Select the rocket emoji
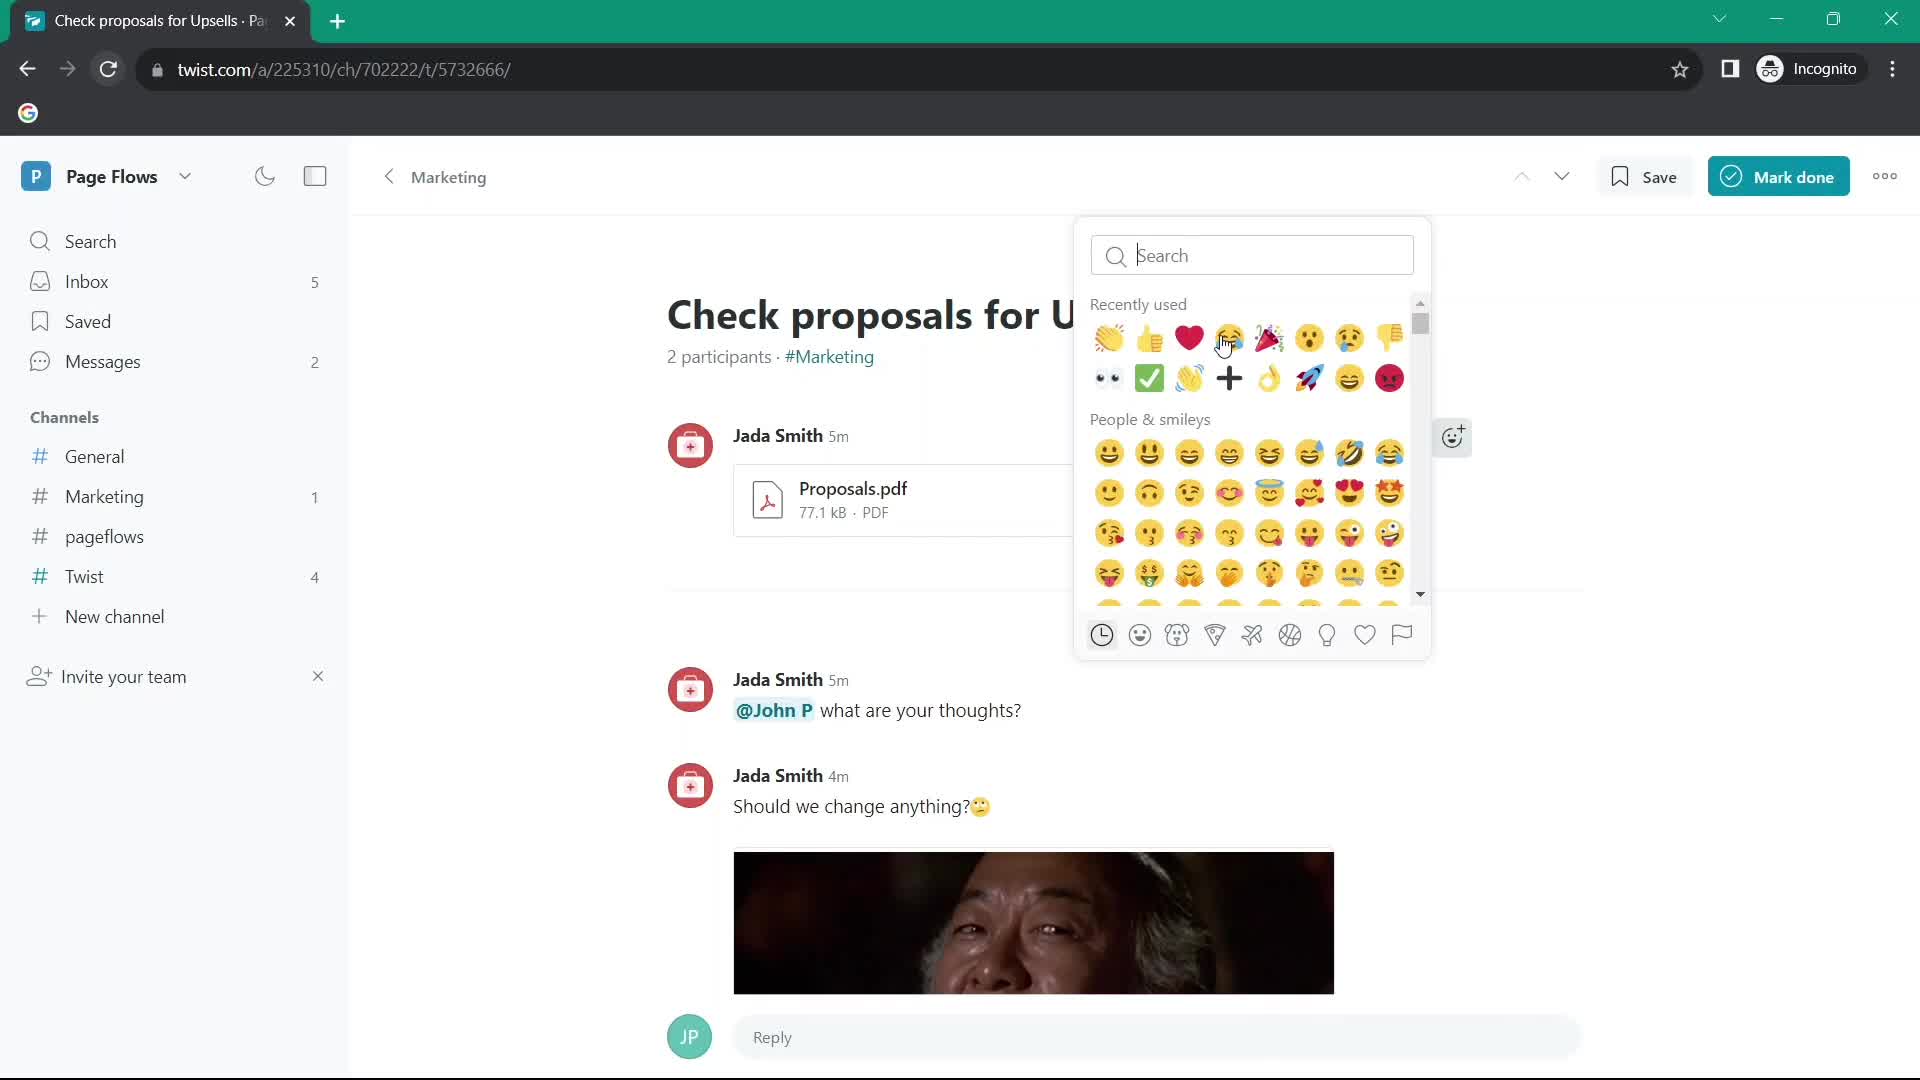 (1309, 380)
